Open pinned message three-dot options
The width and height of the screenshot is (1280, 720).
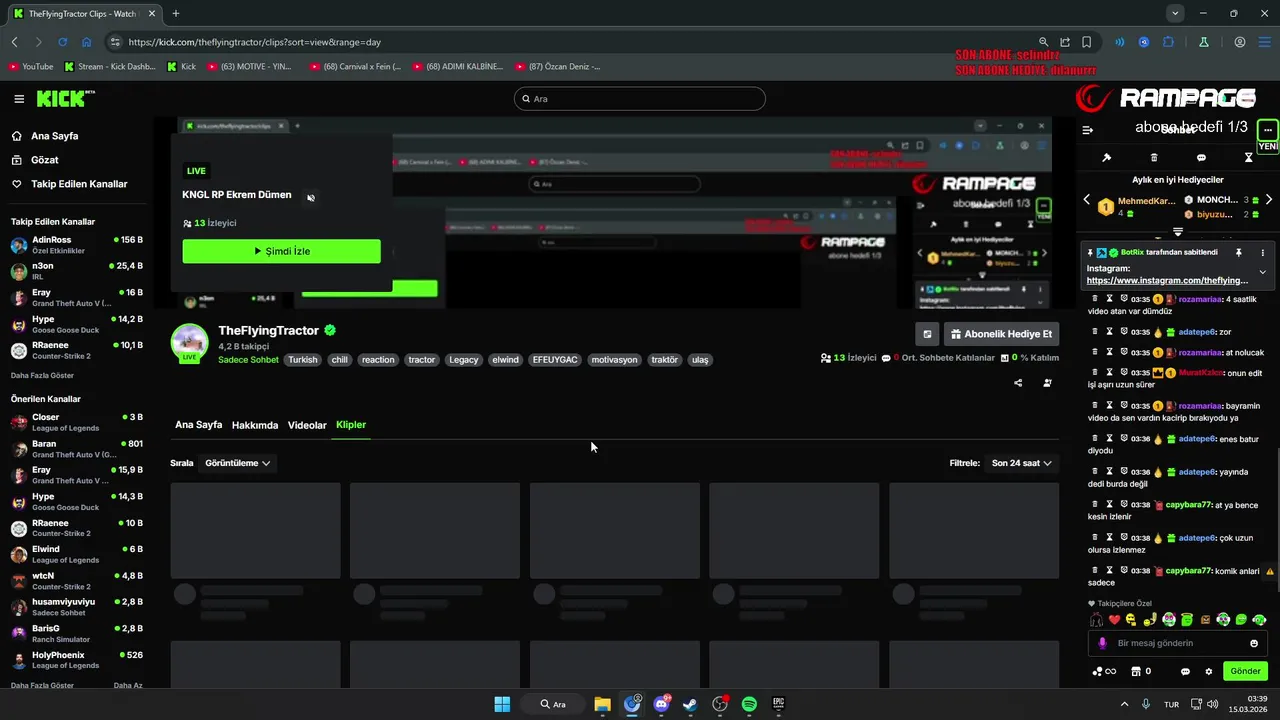[1262, 253]
